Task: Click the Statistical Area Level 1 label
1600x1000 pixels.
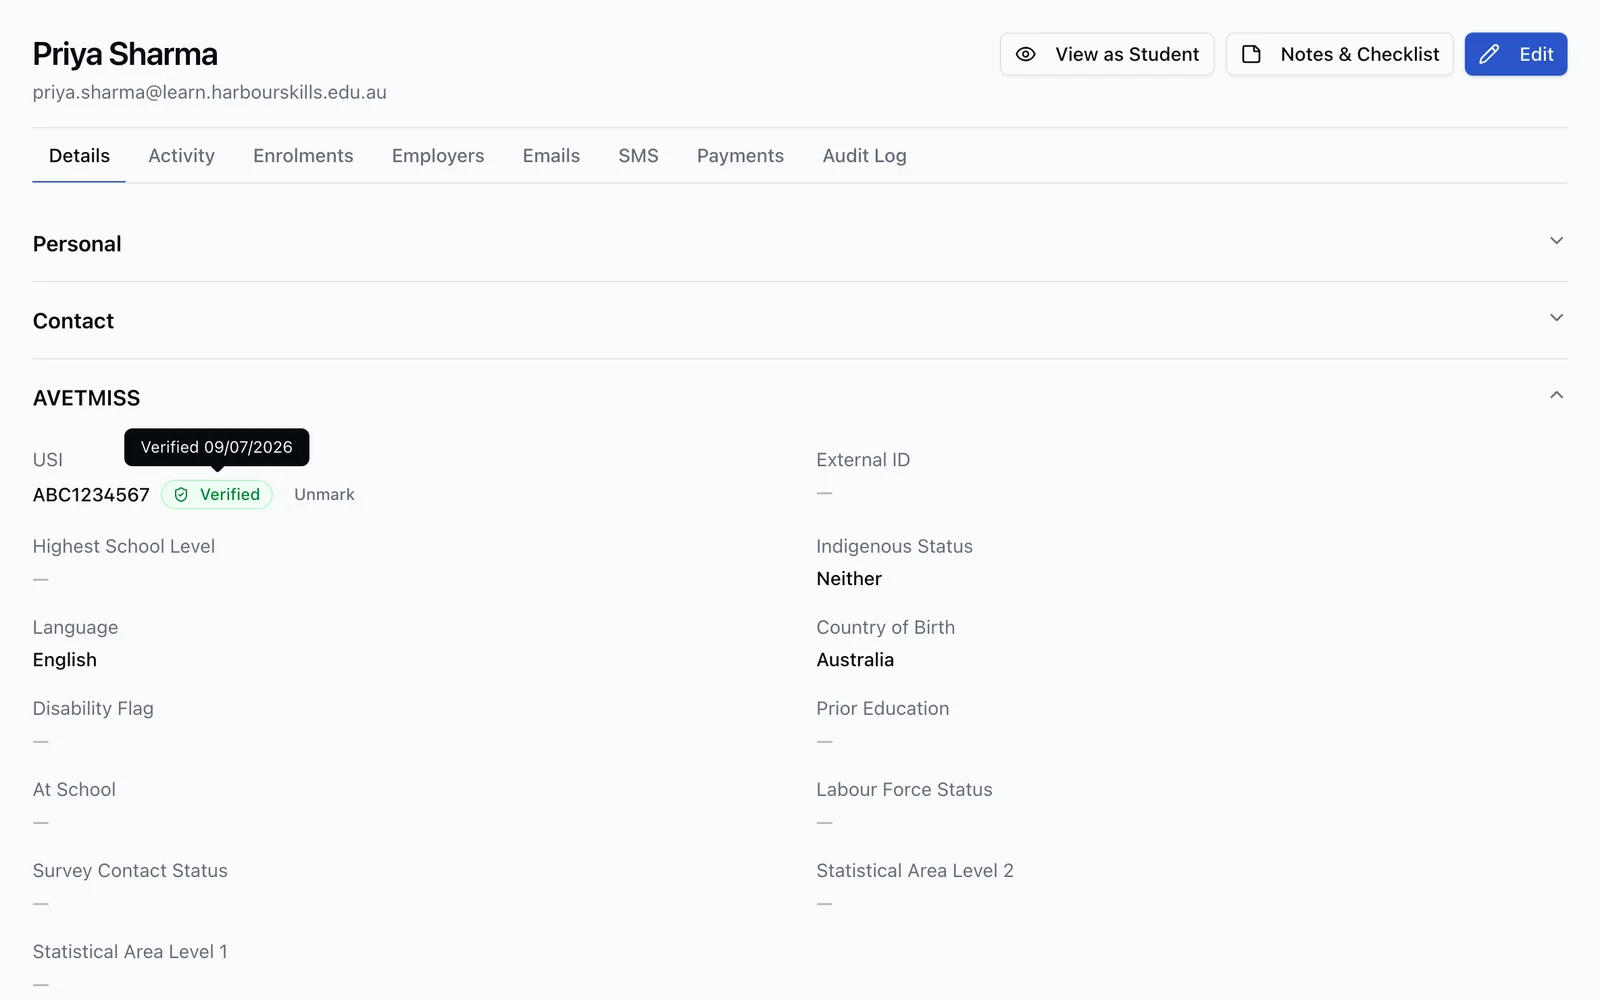Action: [130, 952]
